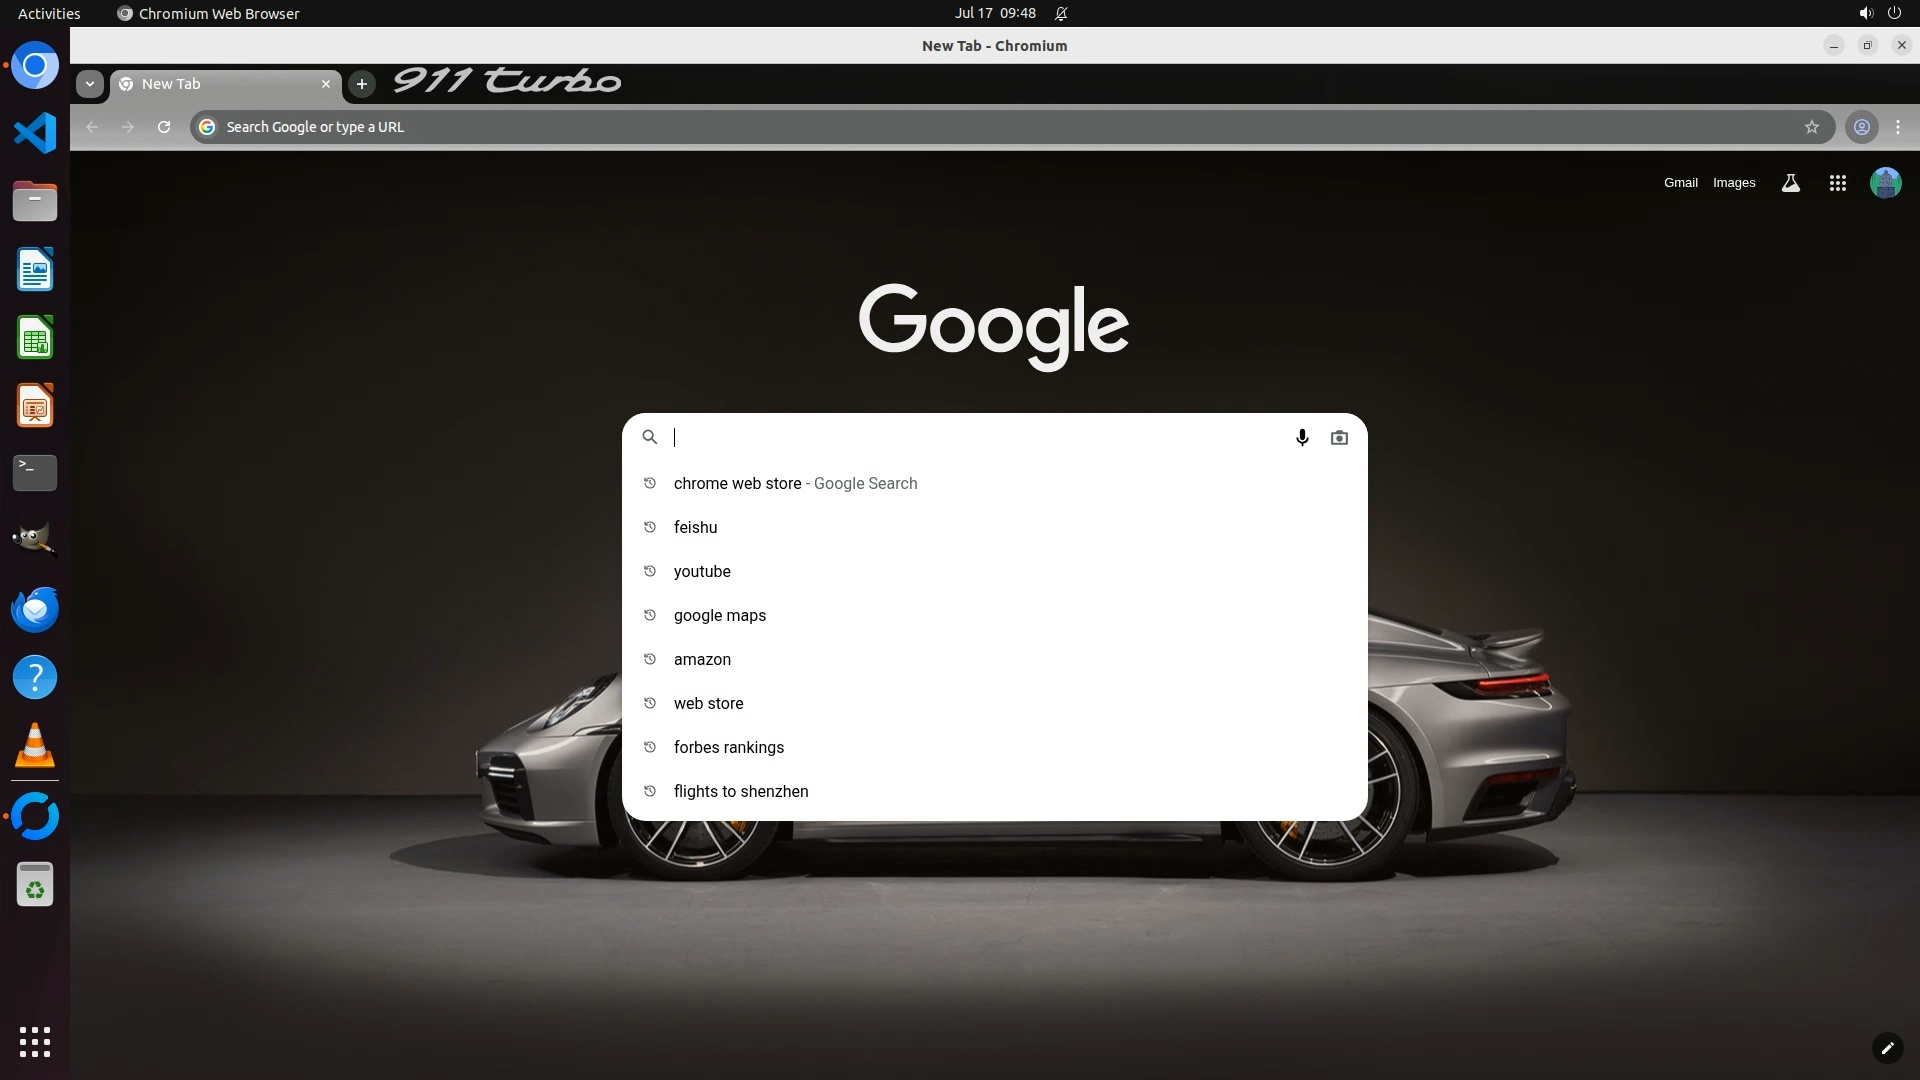
Task: Open the Gmail link
Action: click(x=1680, y=183)
